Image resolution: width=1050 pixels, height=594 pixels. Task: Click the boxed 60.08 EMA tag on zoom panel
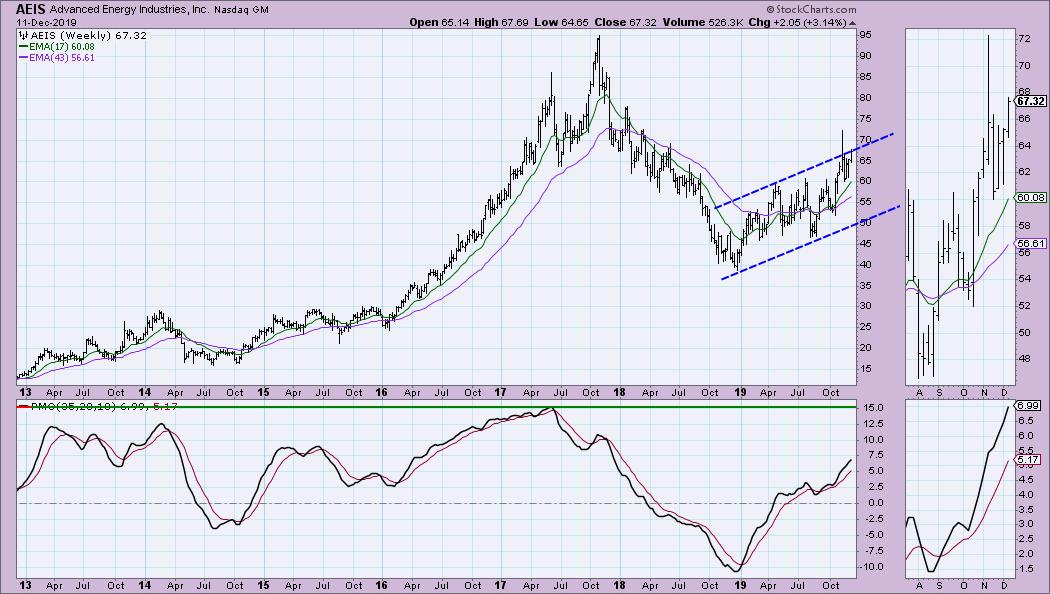point(1031,198)
